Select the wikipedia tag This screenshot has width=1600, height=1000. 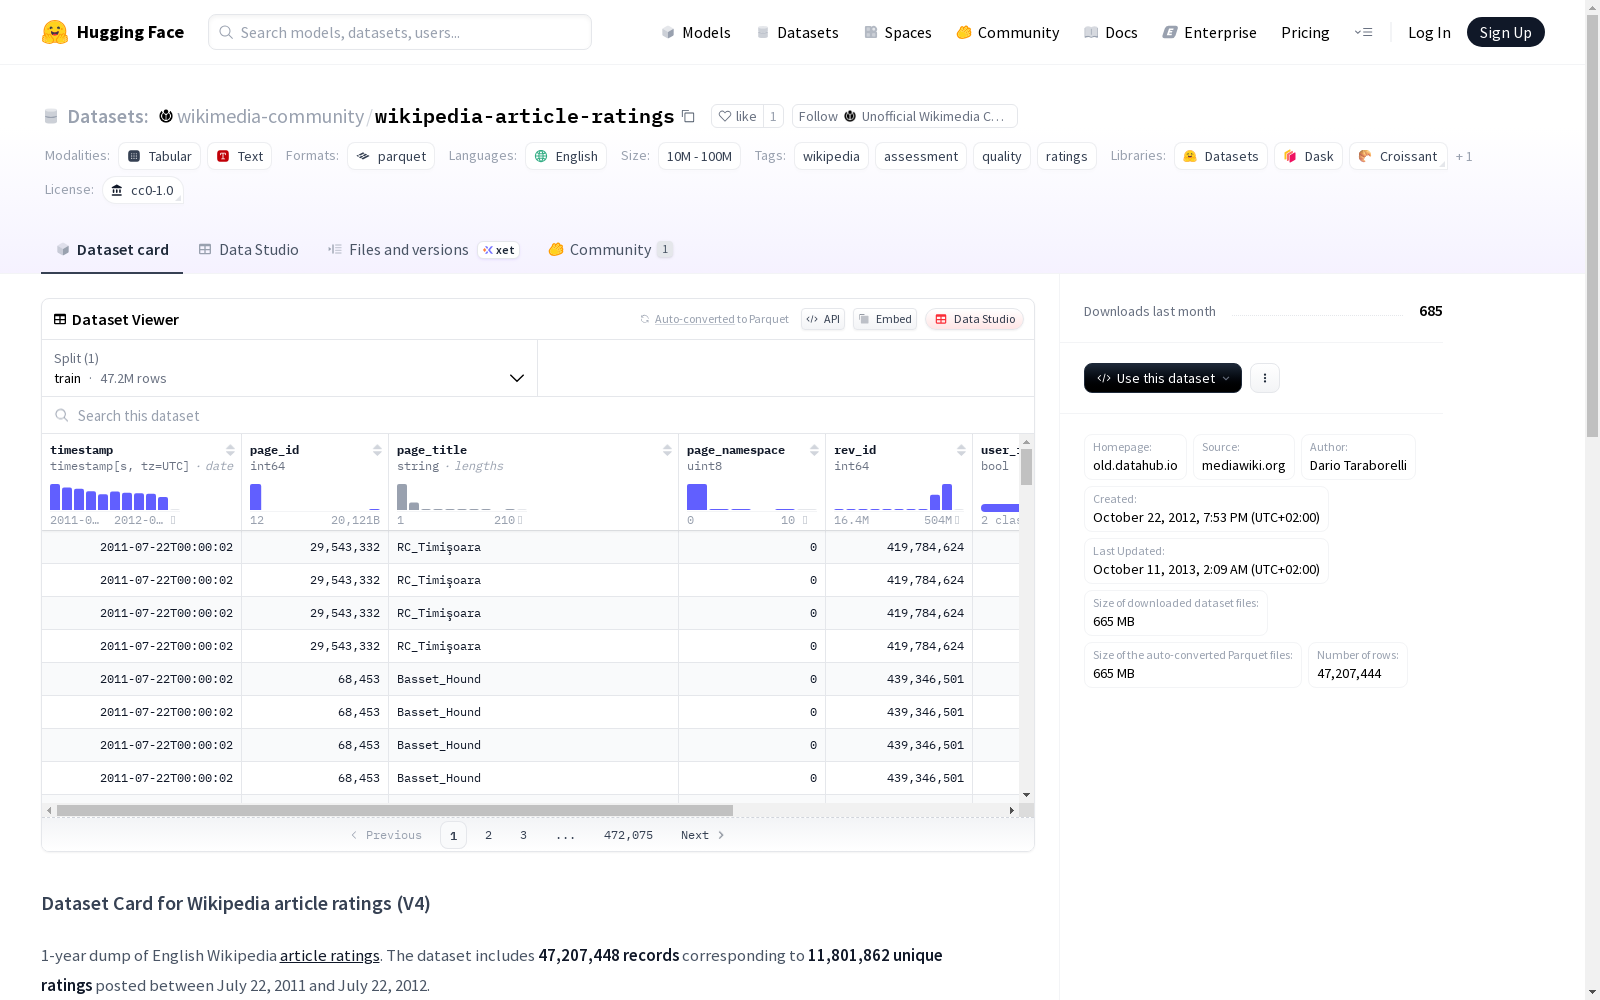(831, 156)
